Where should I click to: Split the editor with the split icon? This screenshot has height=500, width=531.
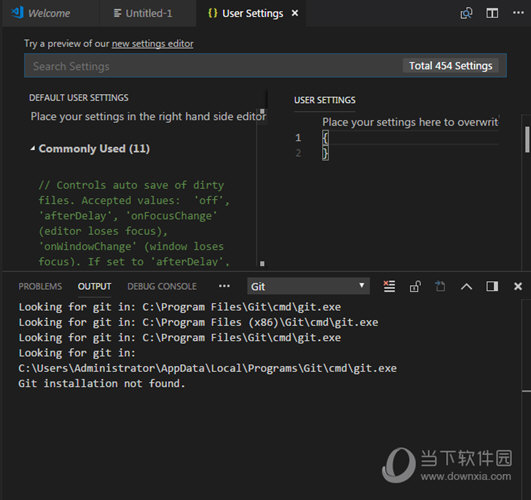(x=492, y=13)
